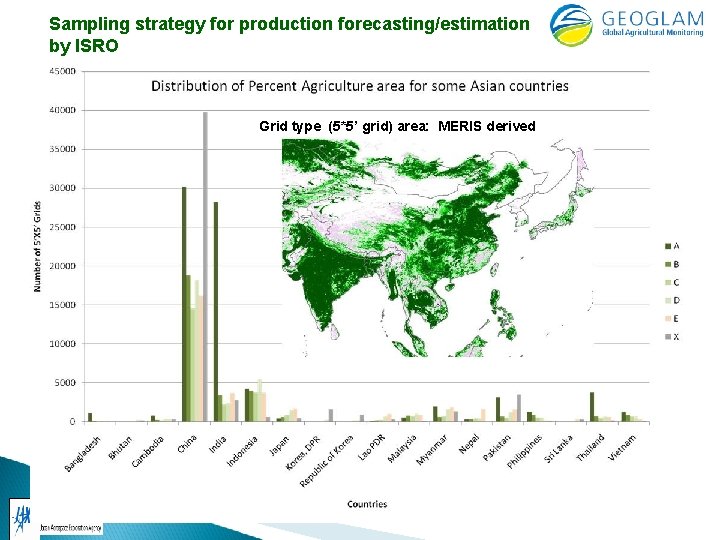
Task: Click the 'Japan' axis label
Action: tap(279, 445)
